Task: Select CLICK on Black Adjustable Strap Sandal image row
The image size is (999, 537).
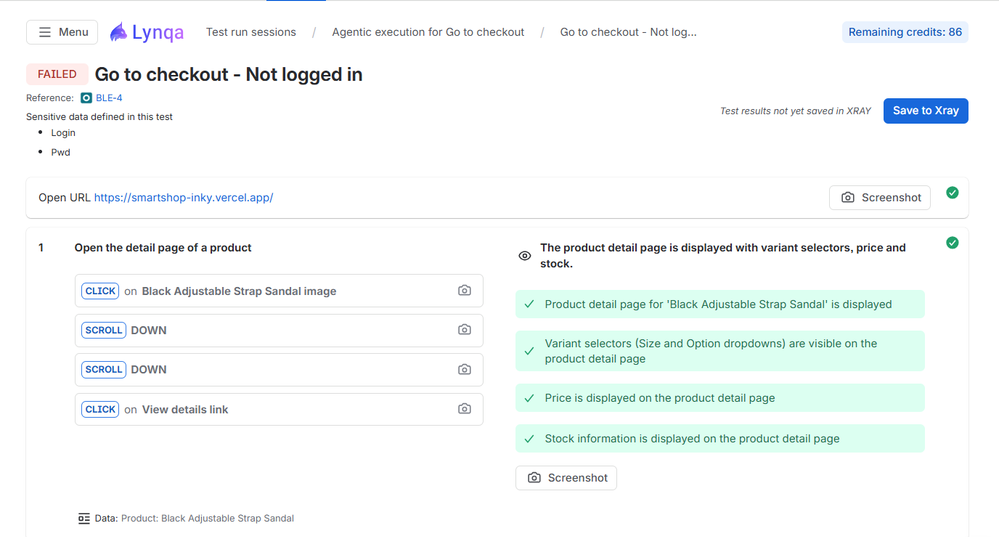Action: pos(279,290)
